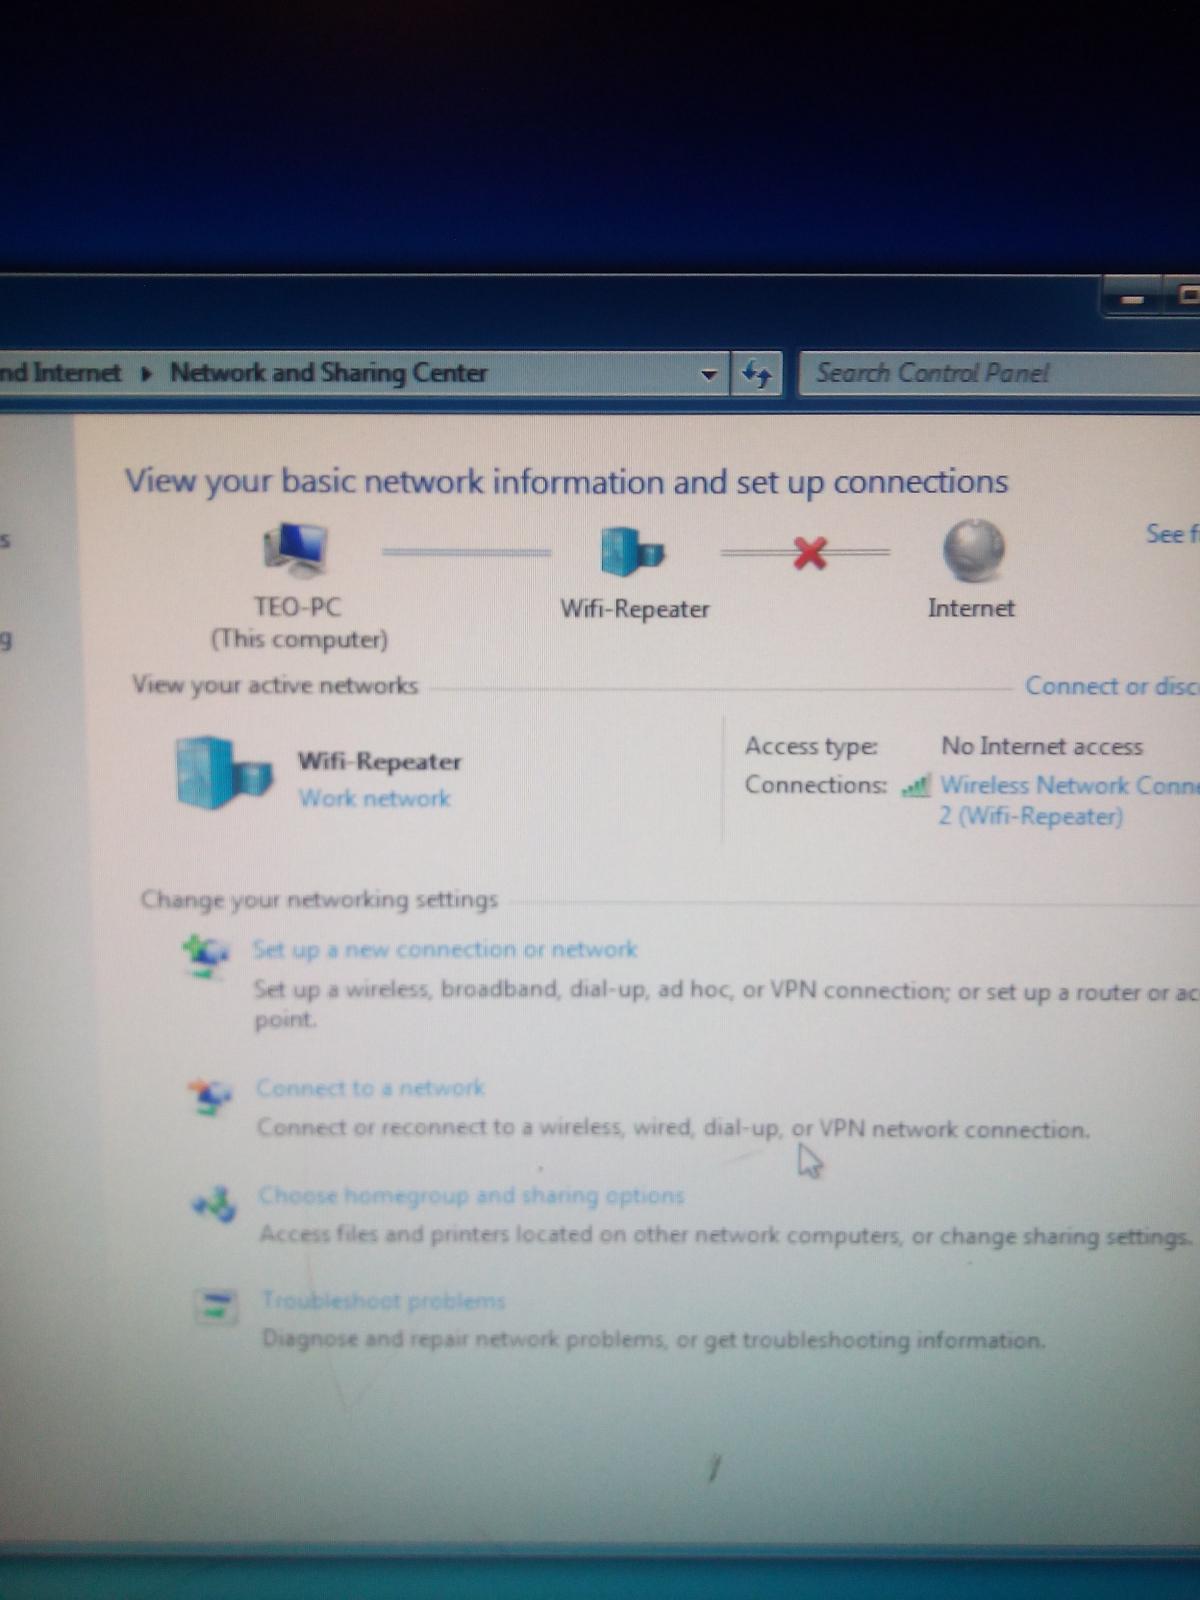Click the 'No Internet access' status text

click(x=1042, y=746)
